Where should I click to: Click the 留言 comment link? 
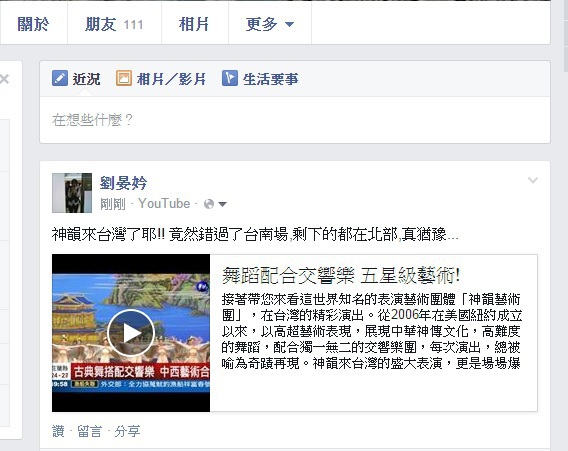pyautogui.click(x=89, y=431)
